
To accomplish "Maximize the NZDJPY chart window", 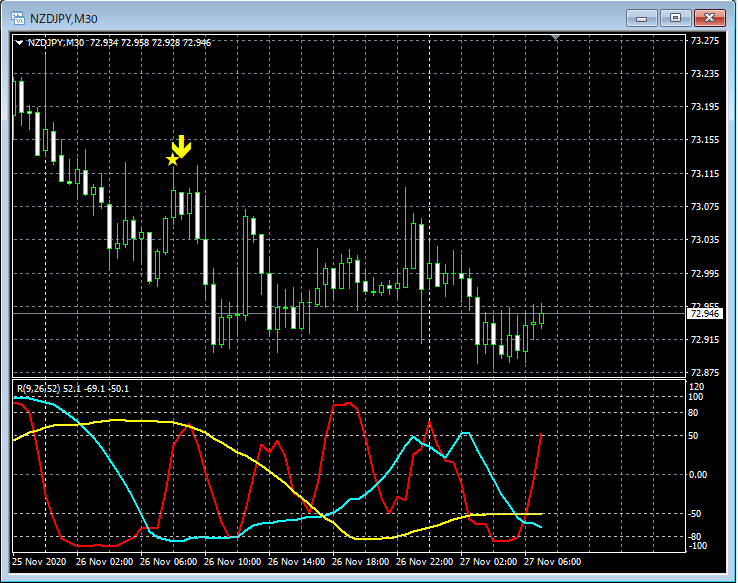I will [675, 17].
